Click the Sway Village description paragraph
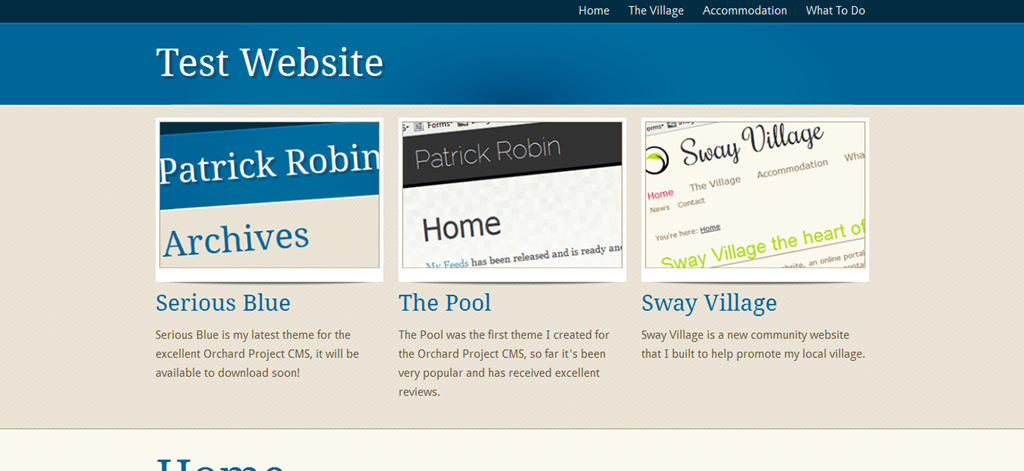This screenshot has width=1024, height=471. [753, 344]
